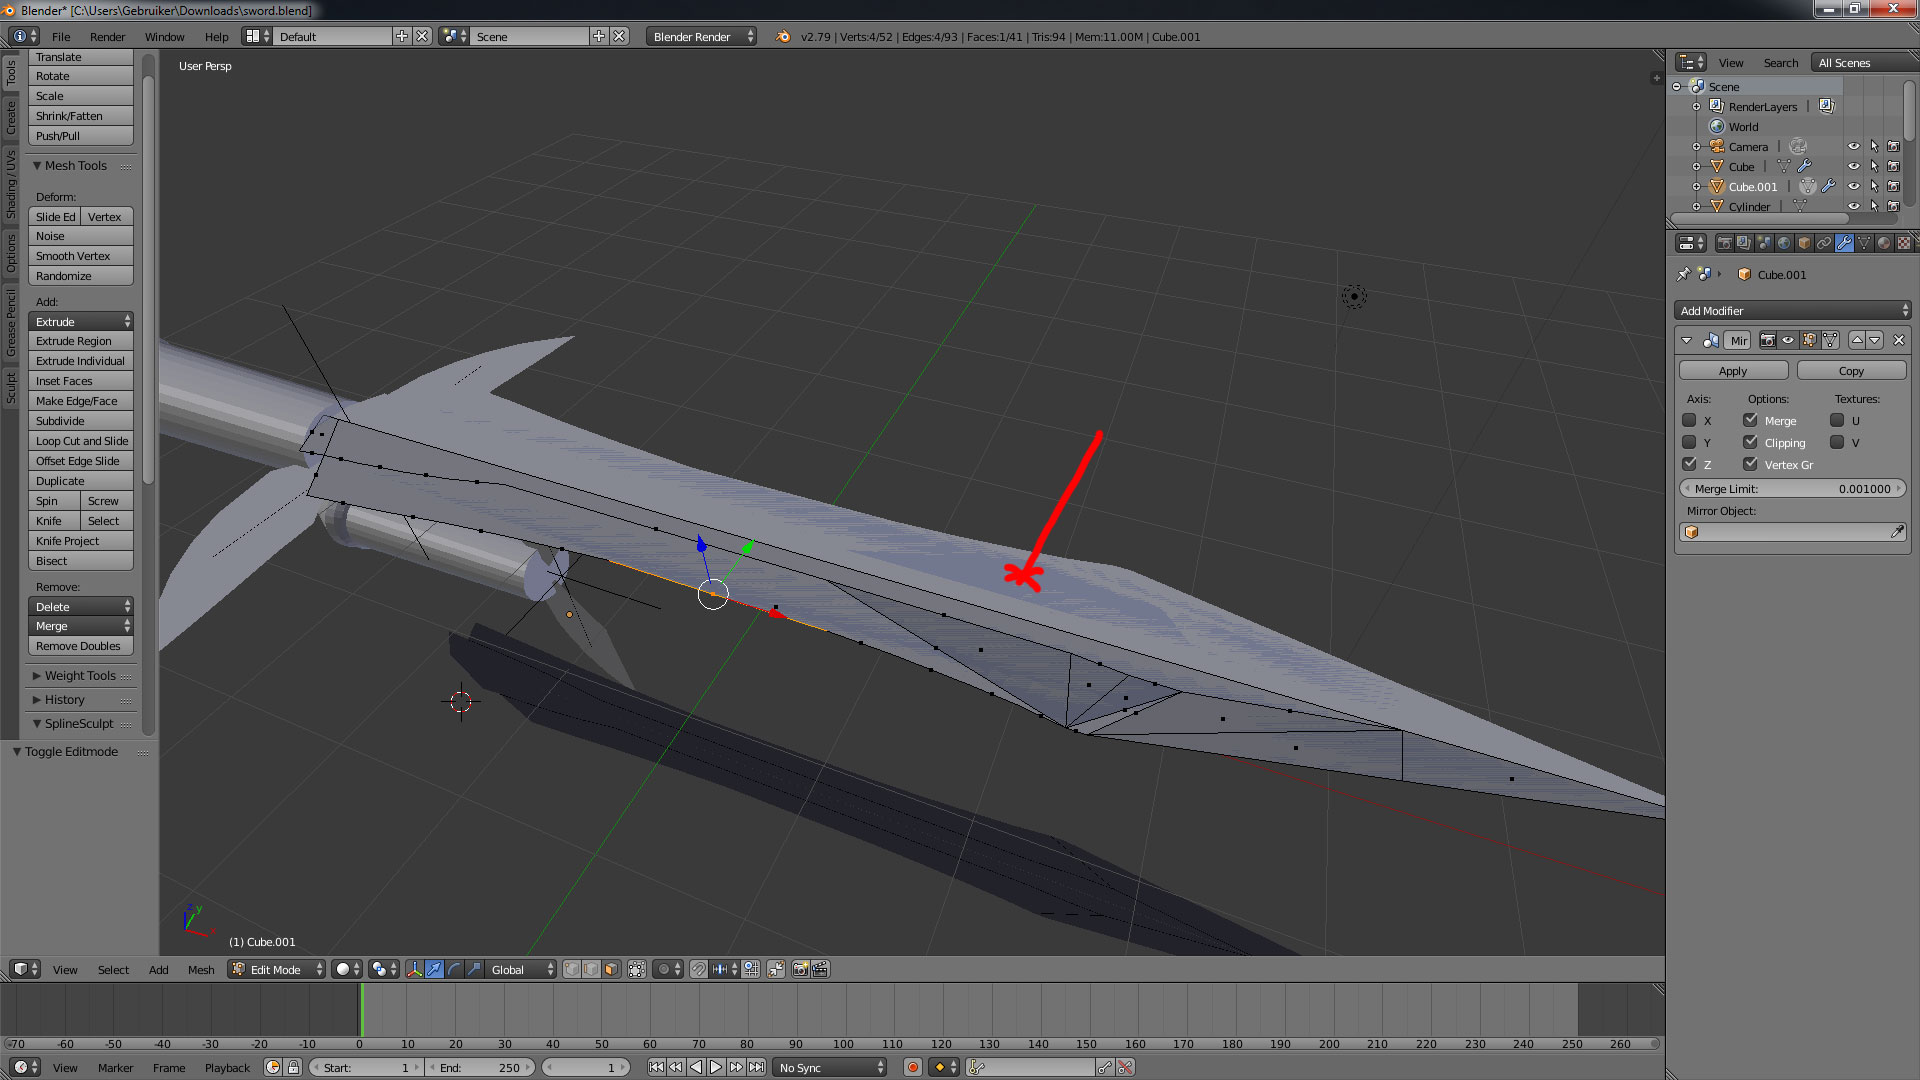Enable proportional editing in the viewport header
The image size is (1920, 1080).
(663, 969)
